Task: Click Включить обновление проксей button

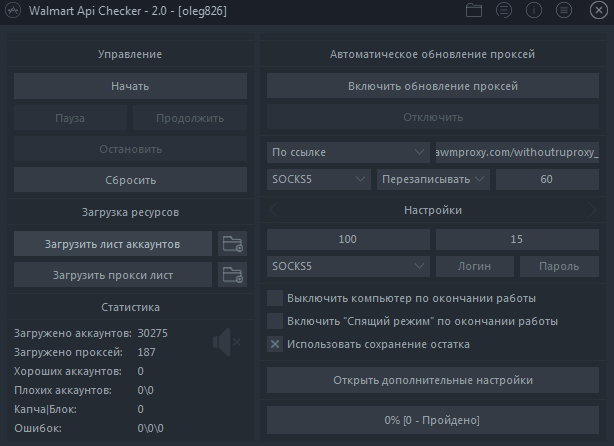Action: click(x=433, y=85)
